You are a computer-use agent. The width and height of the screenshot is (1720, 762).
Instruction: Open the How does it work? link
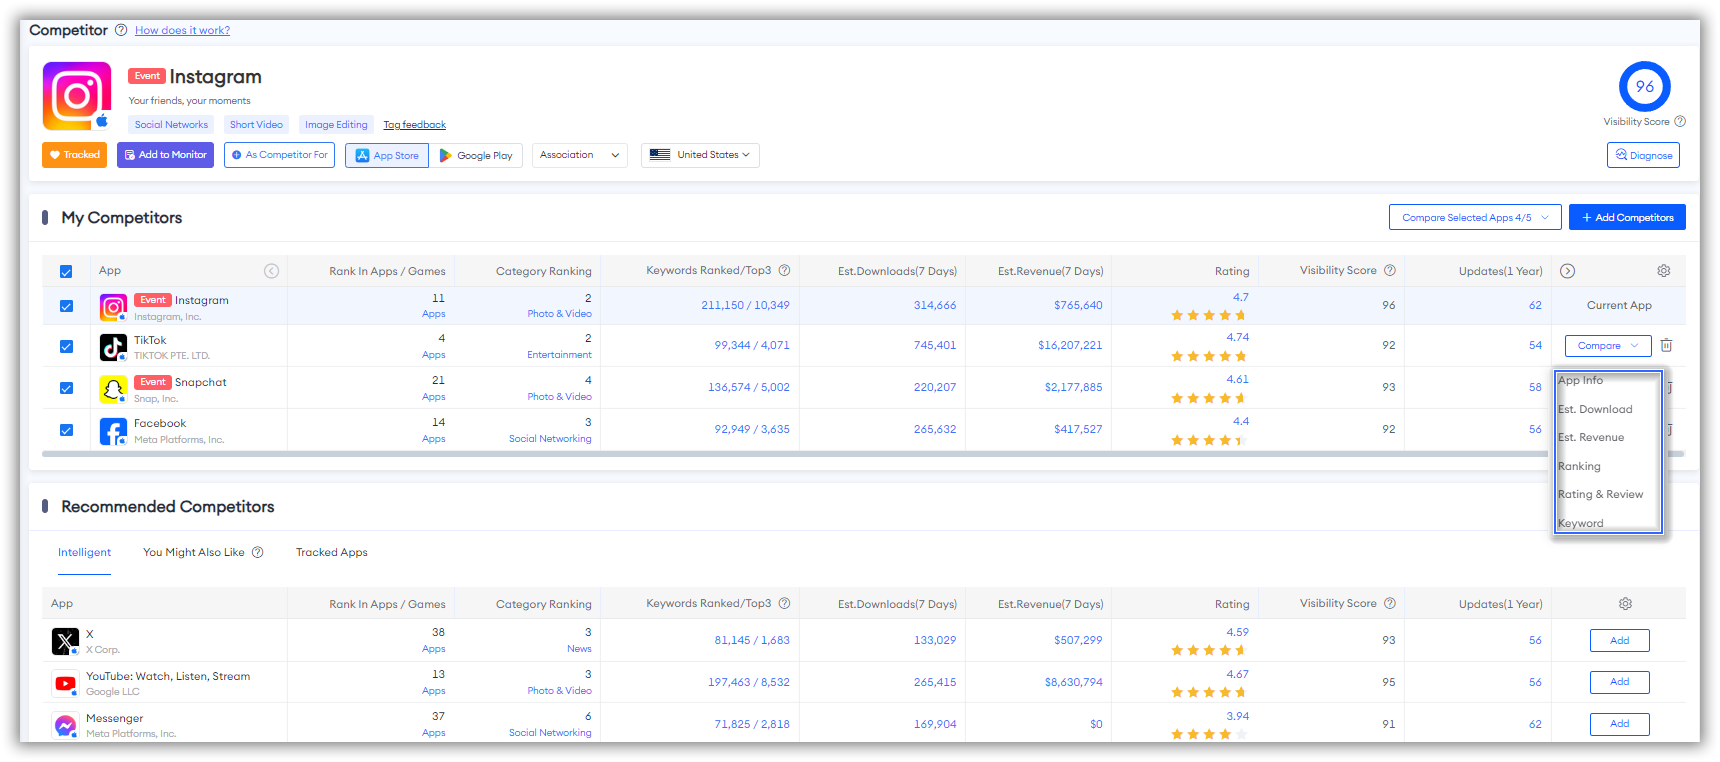[x=182, y=30]
